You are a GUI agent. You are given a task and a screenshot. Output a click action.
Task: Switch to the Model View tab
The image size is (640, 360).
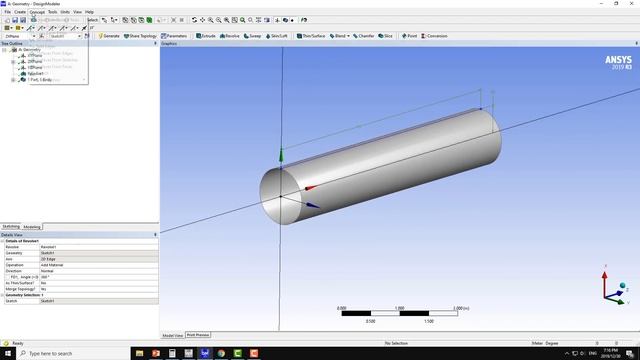tap(173, 336)
